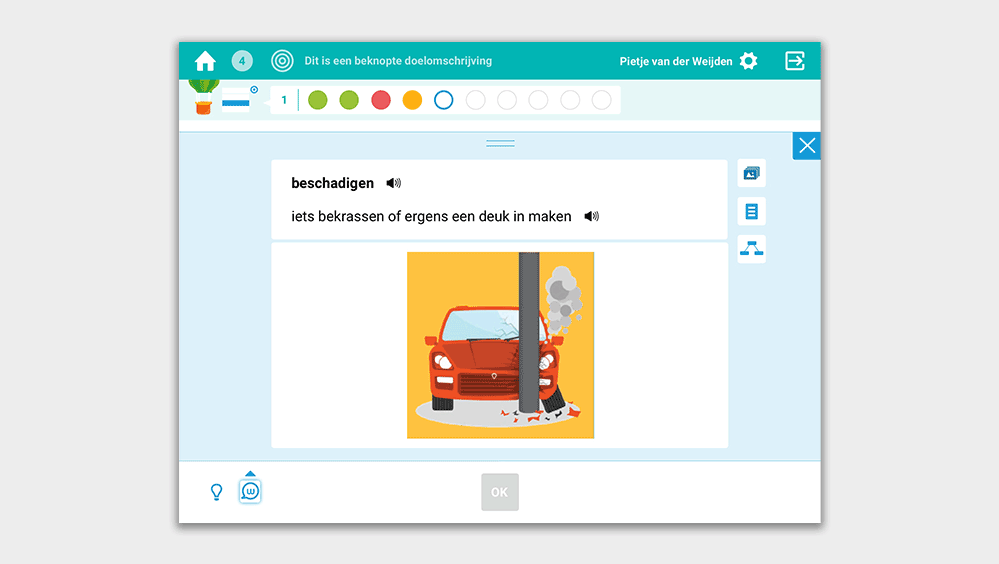This screenshot has width=999, height=564.
Task: Toggle the word help bubble icon
Action: point(250,491)
